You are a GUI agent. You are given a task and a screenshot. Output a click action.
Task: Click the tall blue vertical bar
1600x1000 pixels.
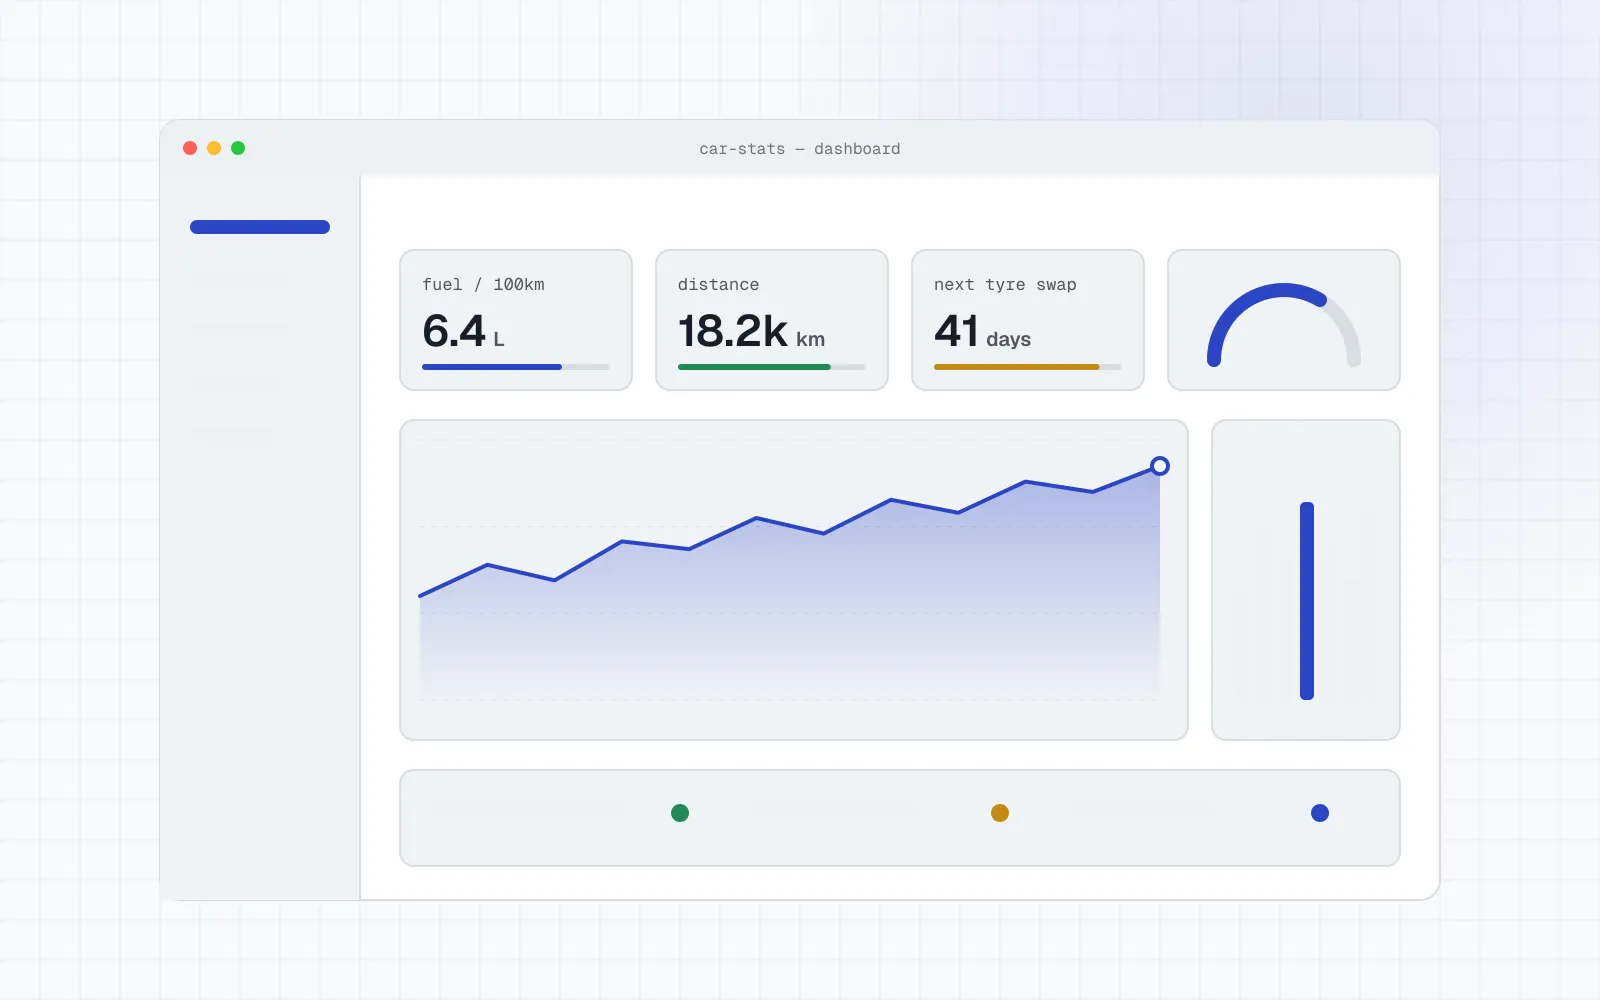coord(1307,601)
